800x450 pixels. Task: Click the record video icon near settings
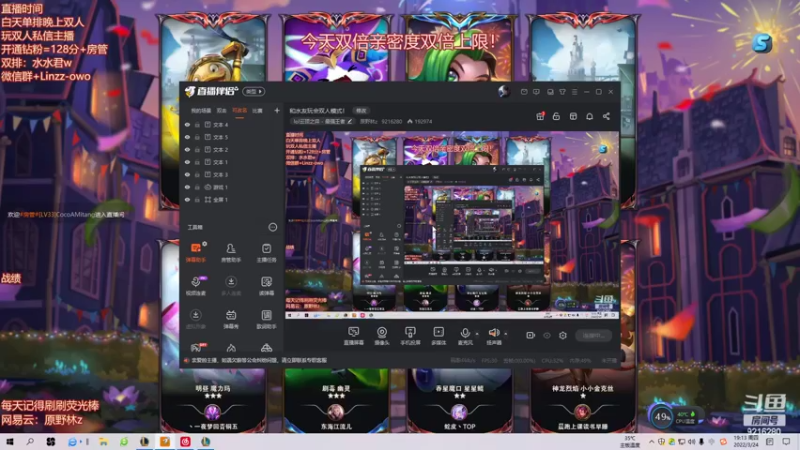(531, 335)
